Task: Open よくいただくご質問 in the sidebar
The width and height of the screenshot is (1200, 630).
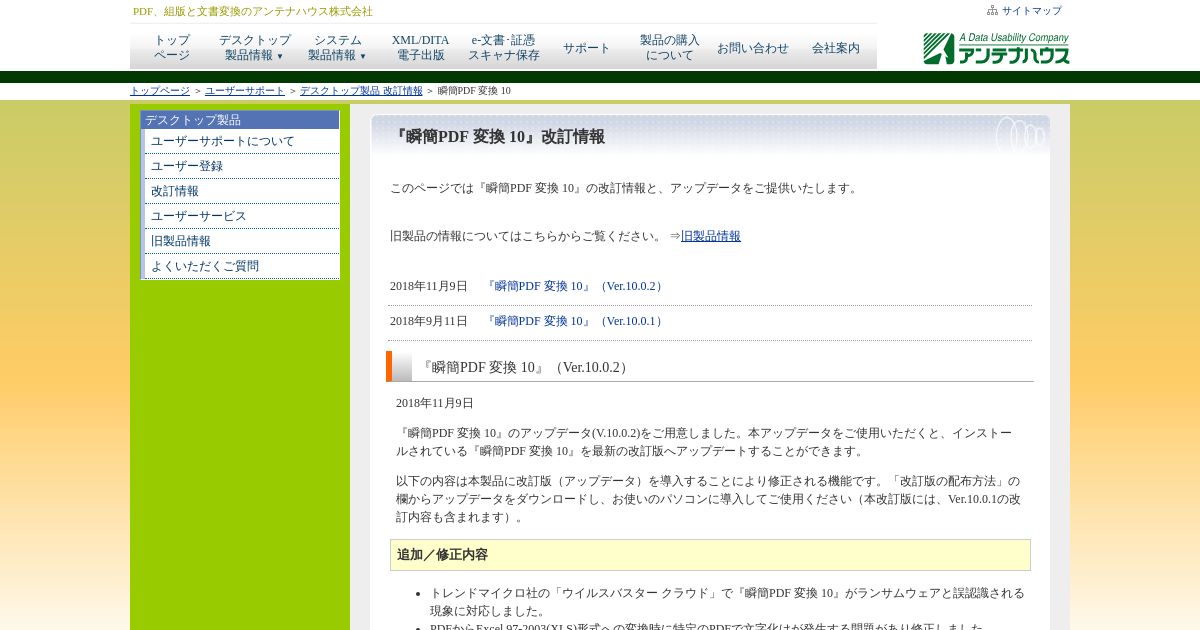Action: pyautogui.click(x=242, y=266)
